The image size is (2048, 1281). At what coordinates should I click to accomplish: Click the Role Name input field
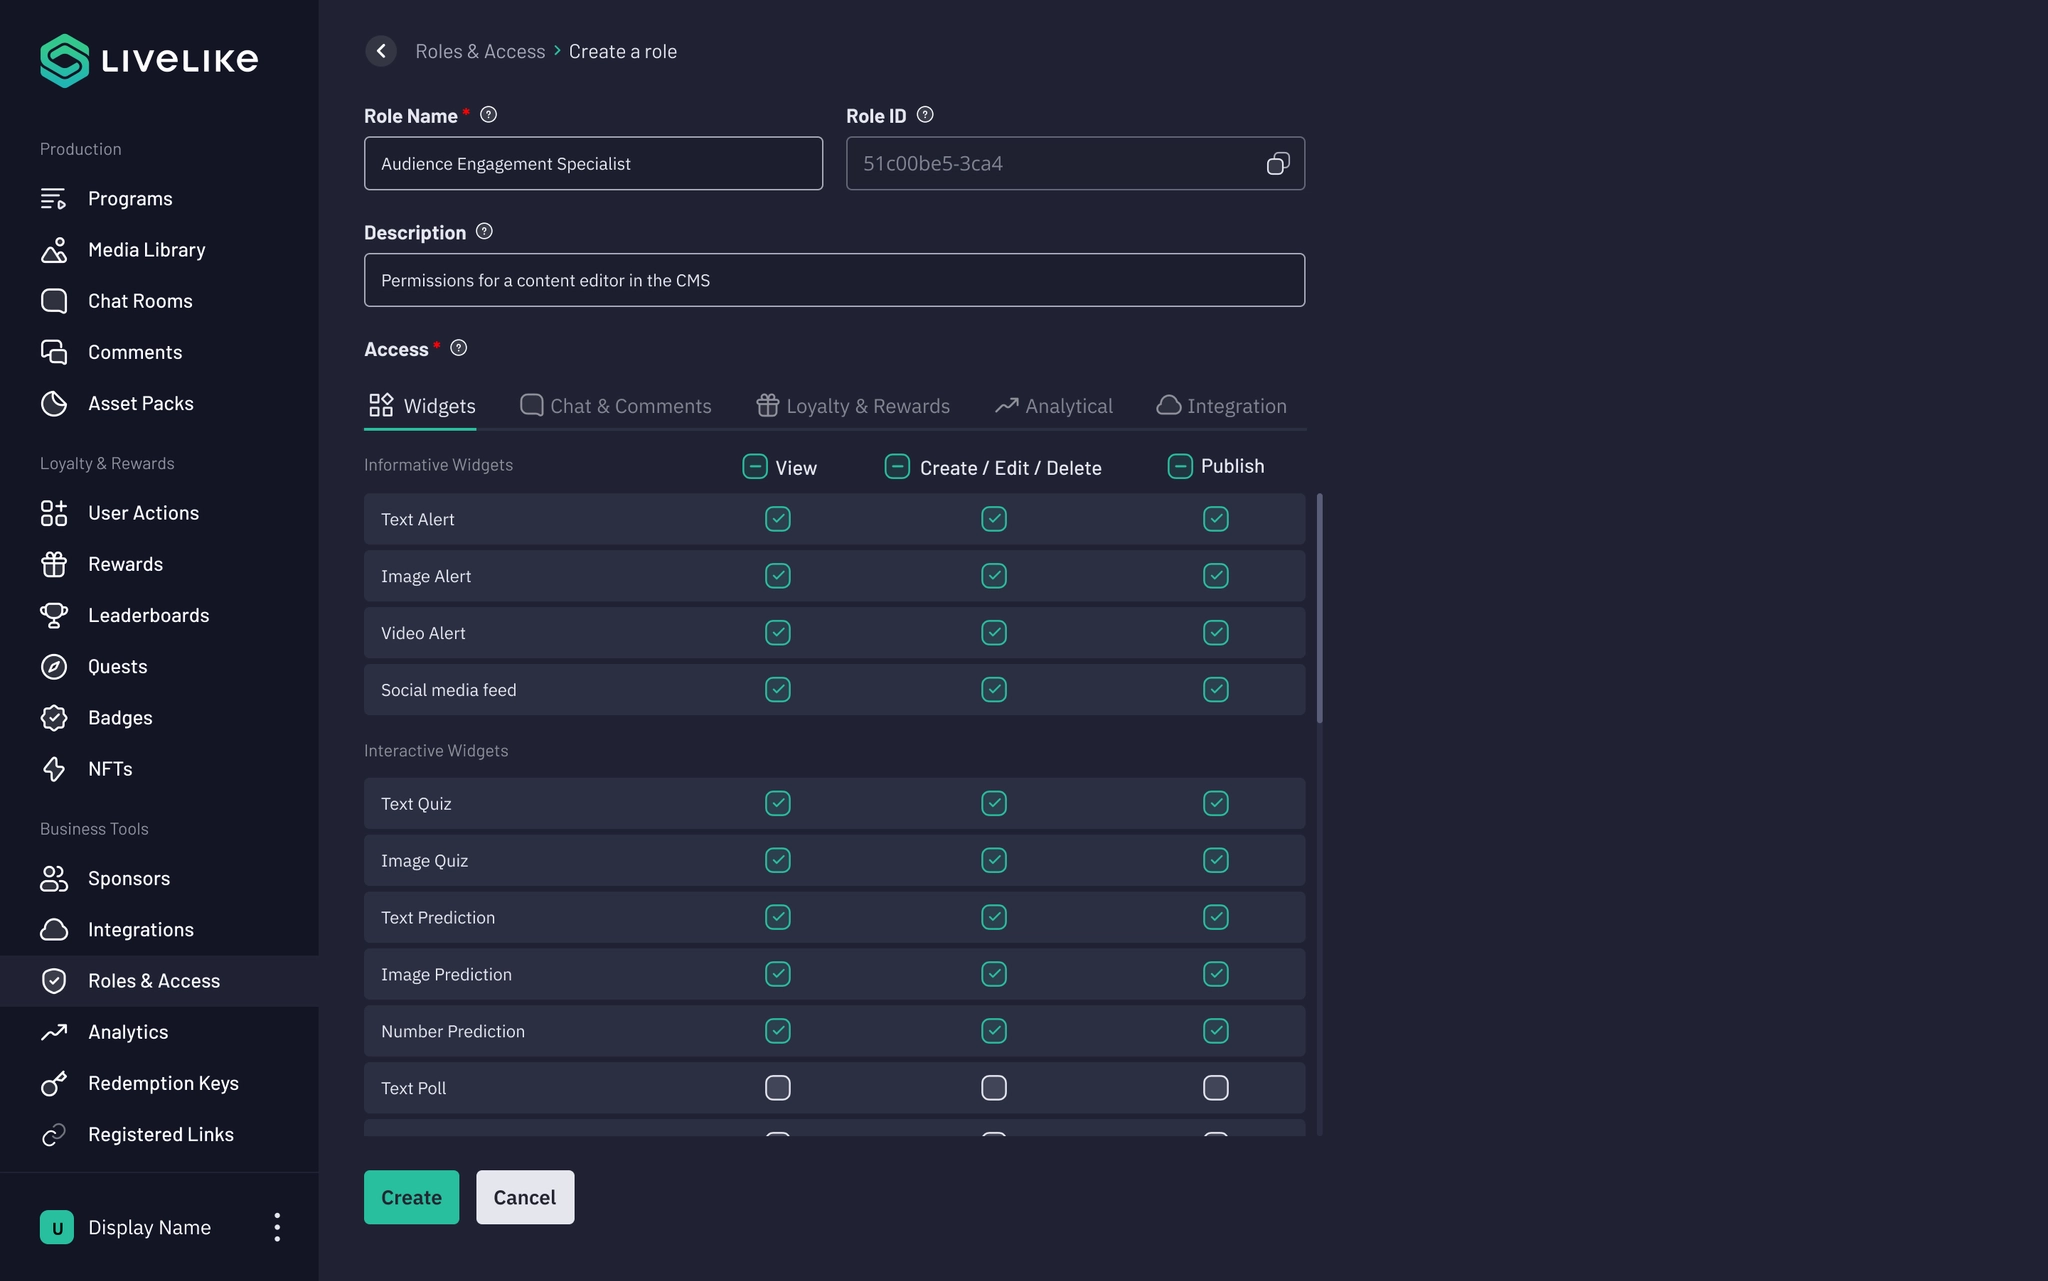click(593, 163)
